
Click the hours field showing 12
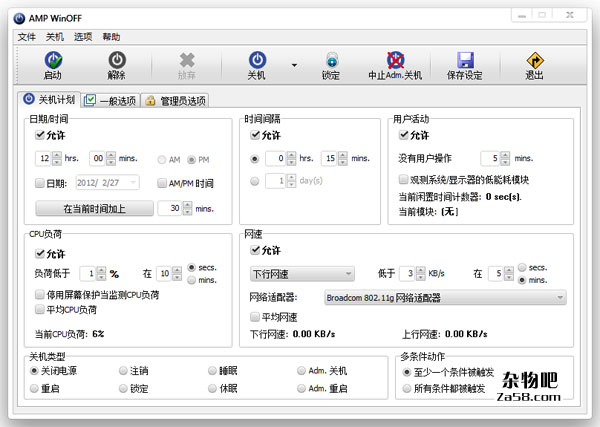pyautogui.click(x=44, y=158)
